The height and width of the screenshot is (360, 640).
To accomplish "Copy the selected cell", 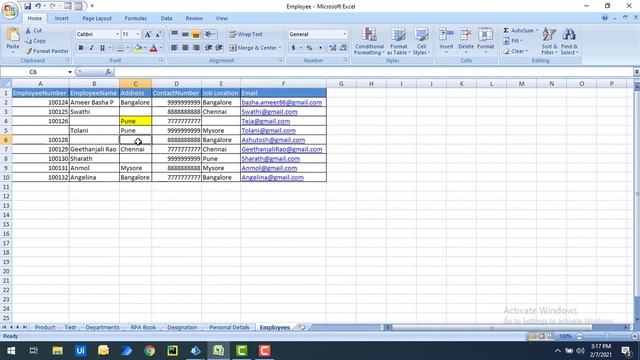I will 36,41.
